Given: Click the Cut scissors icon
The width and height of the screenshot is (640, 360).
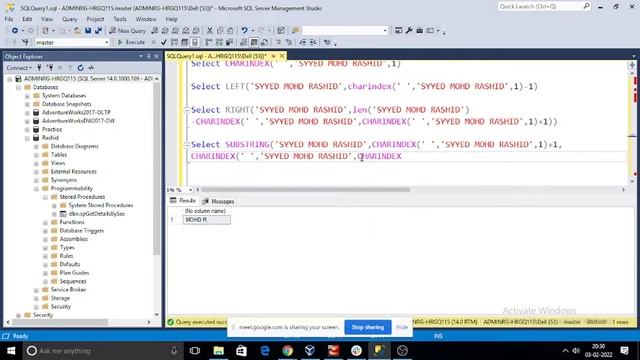Looking at the screenshot, I should coord(210,31).
